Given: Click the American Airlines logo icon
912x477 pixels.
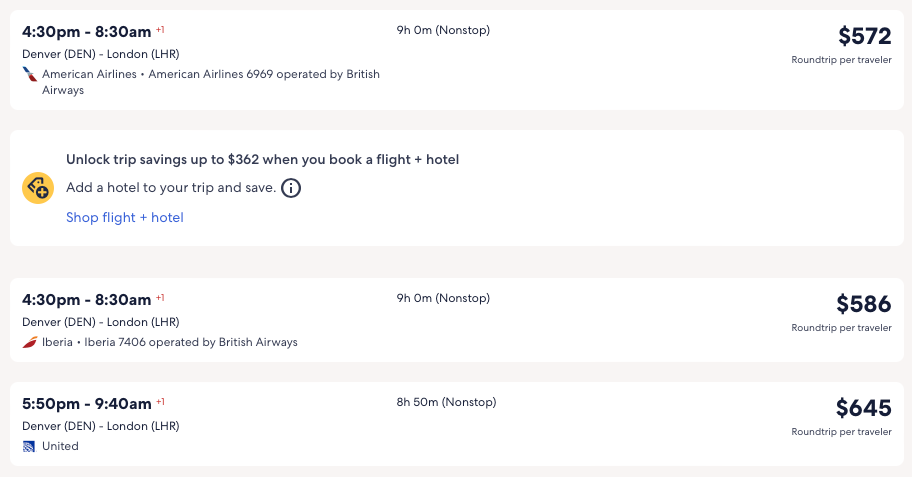Looking at the screenshot, I should coord(30,74).
